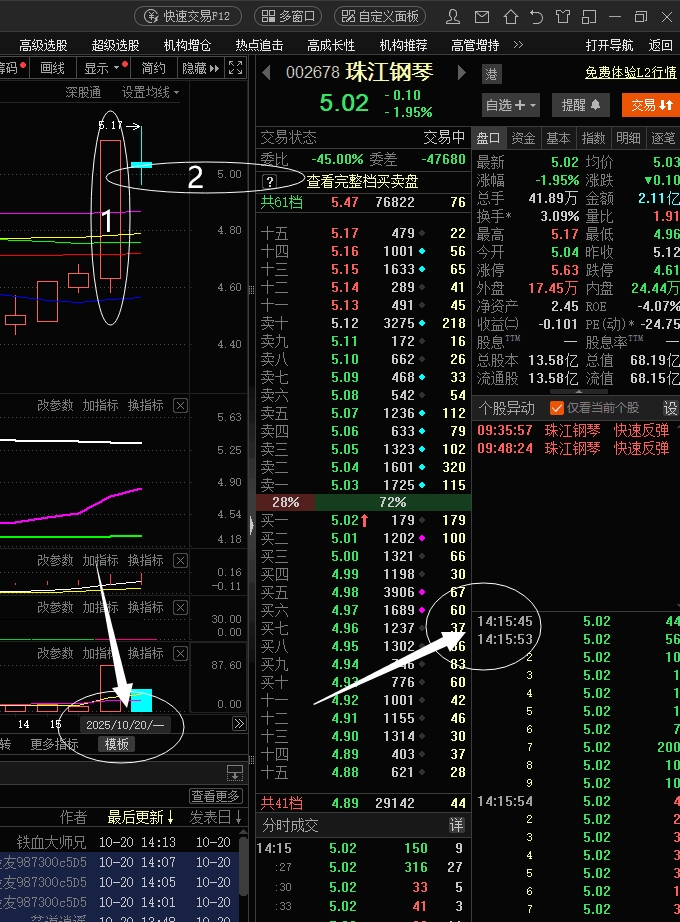The width and height of the screenshot is (680, 922).
Task: Open 自定义面板 custom panel
Action: [x=380, y=16]
